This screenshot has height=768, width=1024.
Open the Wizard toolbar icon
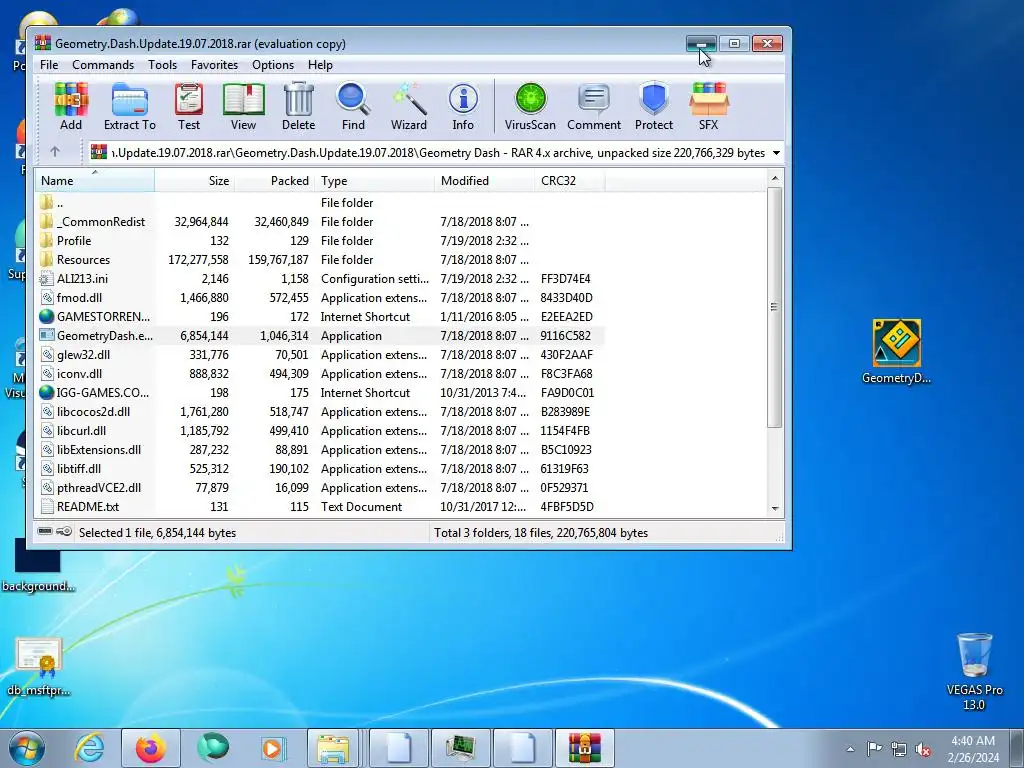point(409,106)
